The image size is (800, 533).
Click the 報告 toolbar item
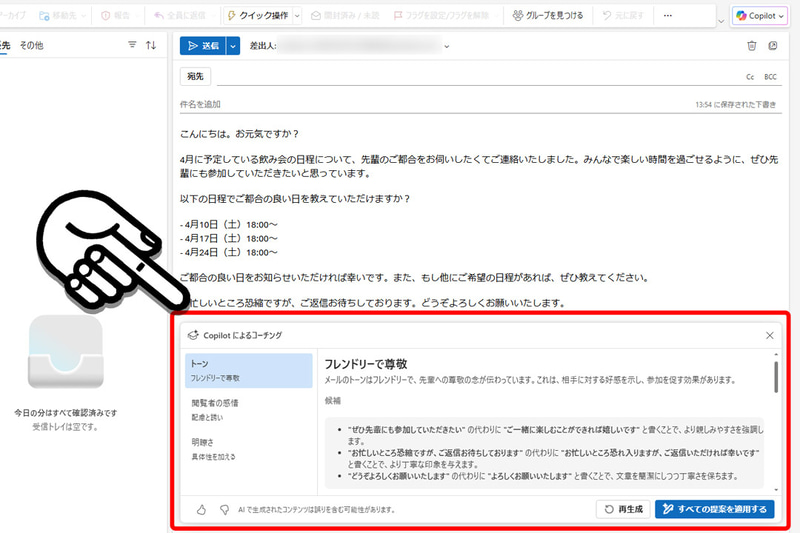[116, 16]
